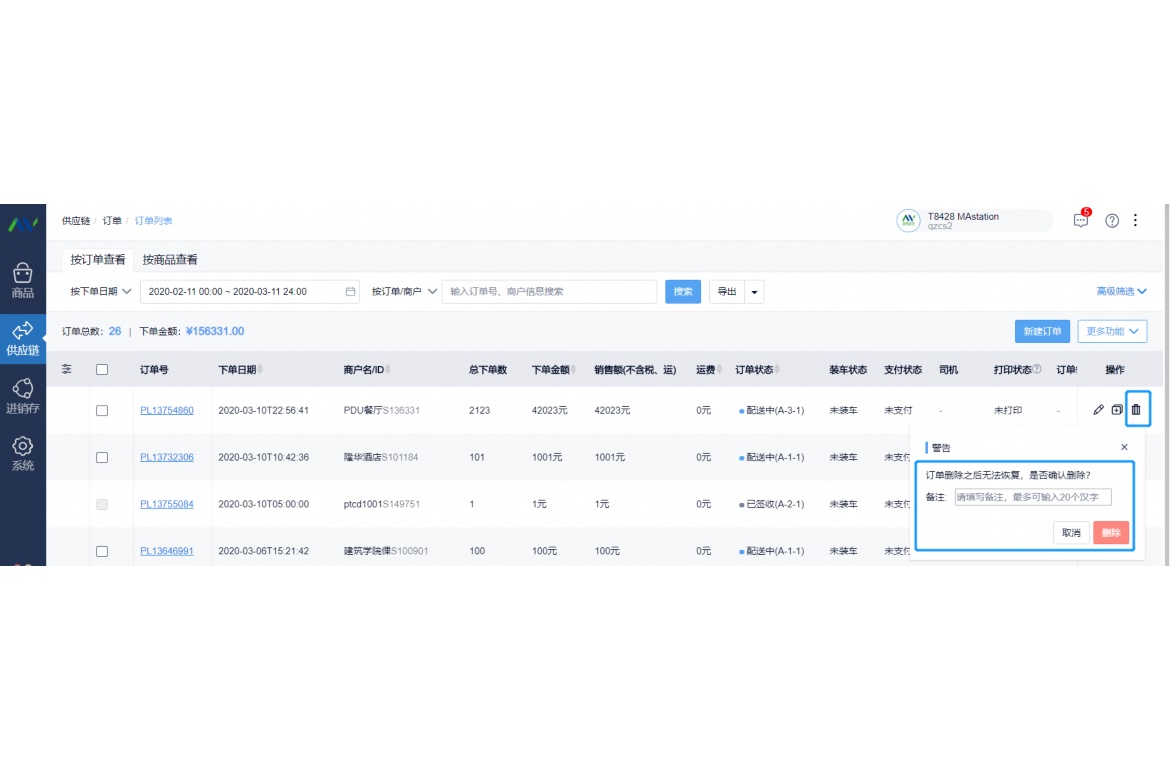Select the 按订单查看 tab
Screen dimensions: 1170x770
pos(98,260)
